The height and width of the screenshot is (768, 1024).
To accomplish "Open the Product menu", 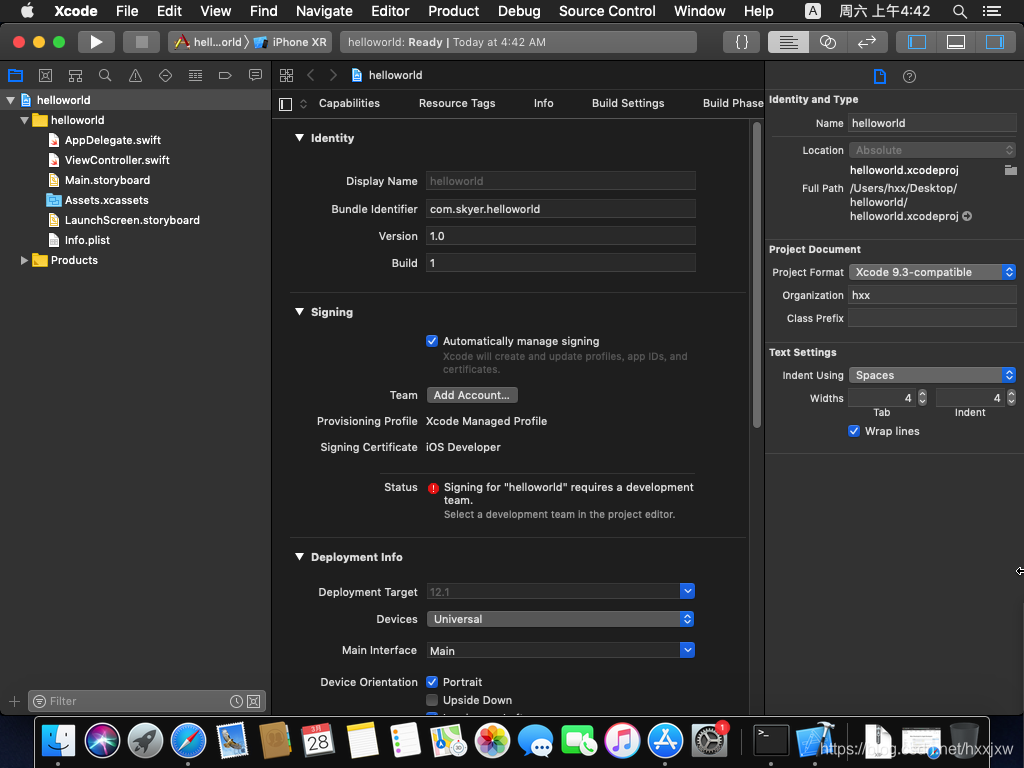I will coord(453,11).
